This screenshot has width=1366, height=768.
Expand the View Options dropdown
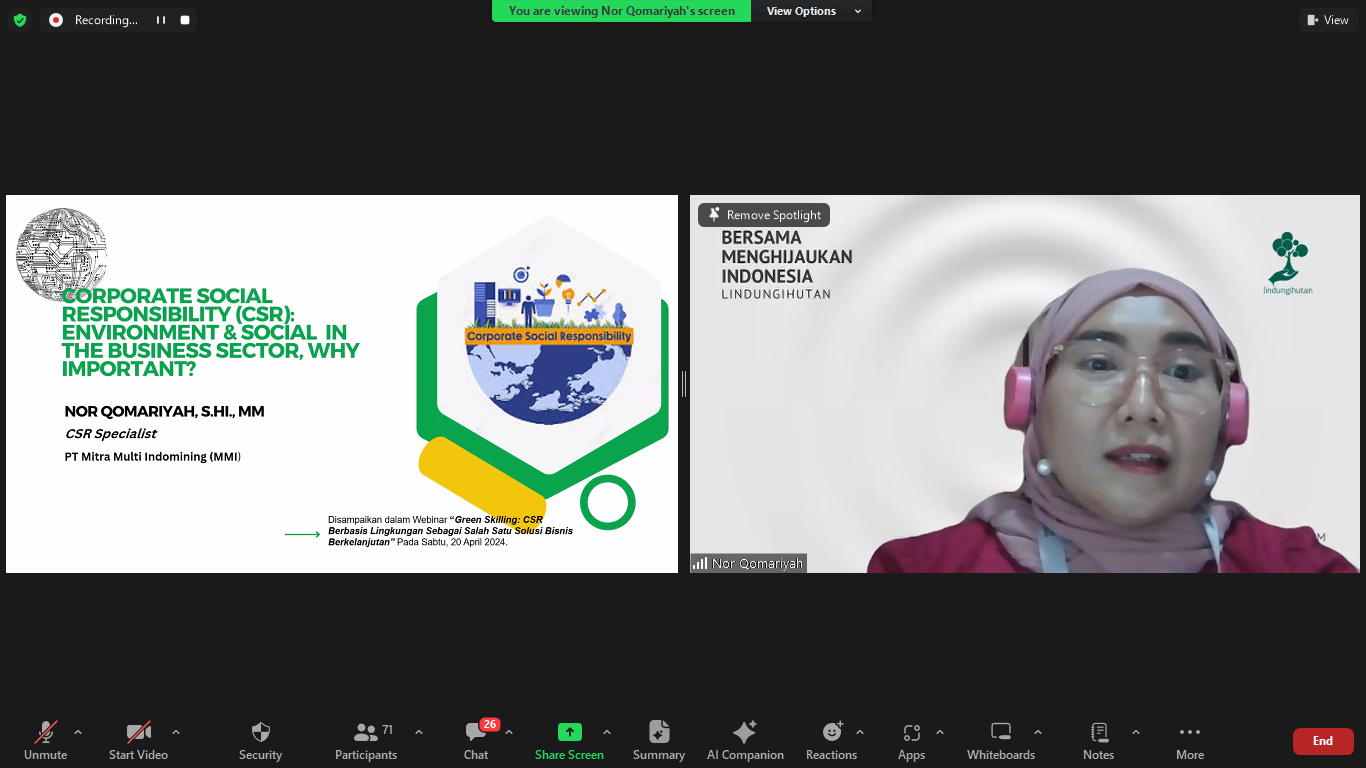813,11
